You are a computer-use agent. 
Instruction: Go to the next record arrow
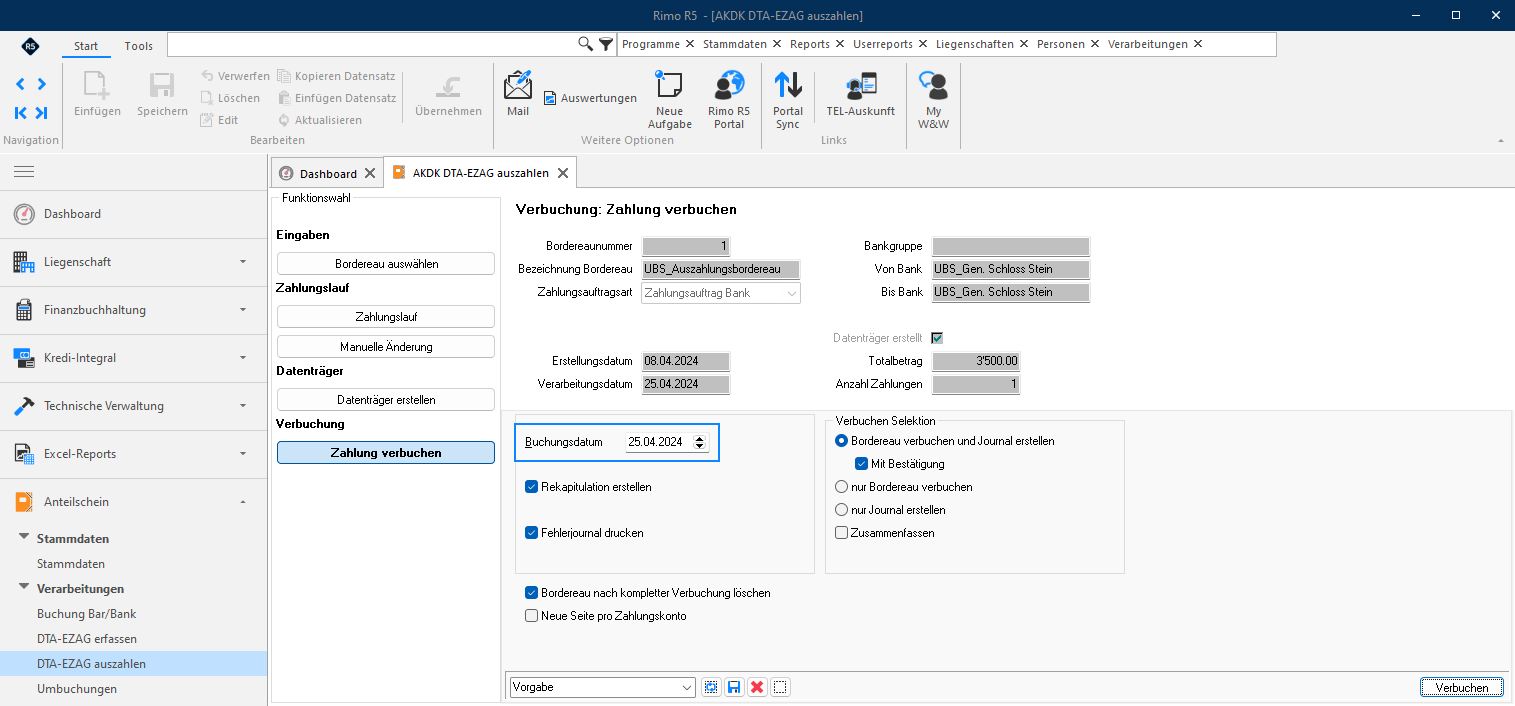41,84
